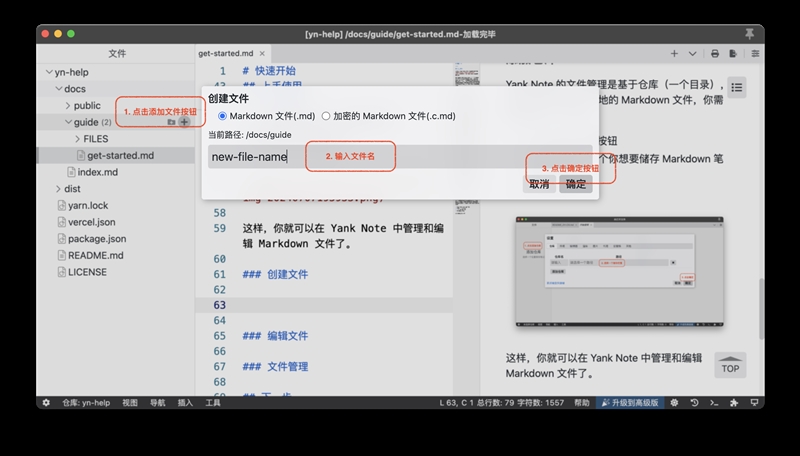Open the 工具 menu
This screenshot has height=456, width=800.
coord(213,402)
